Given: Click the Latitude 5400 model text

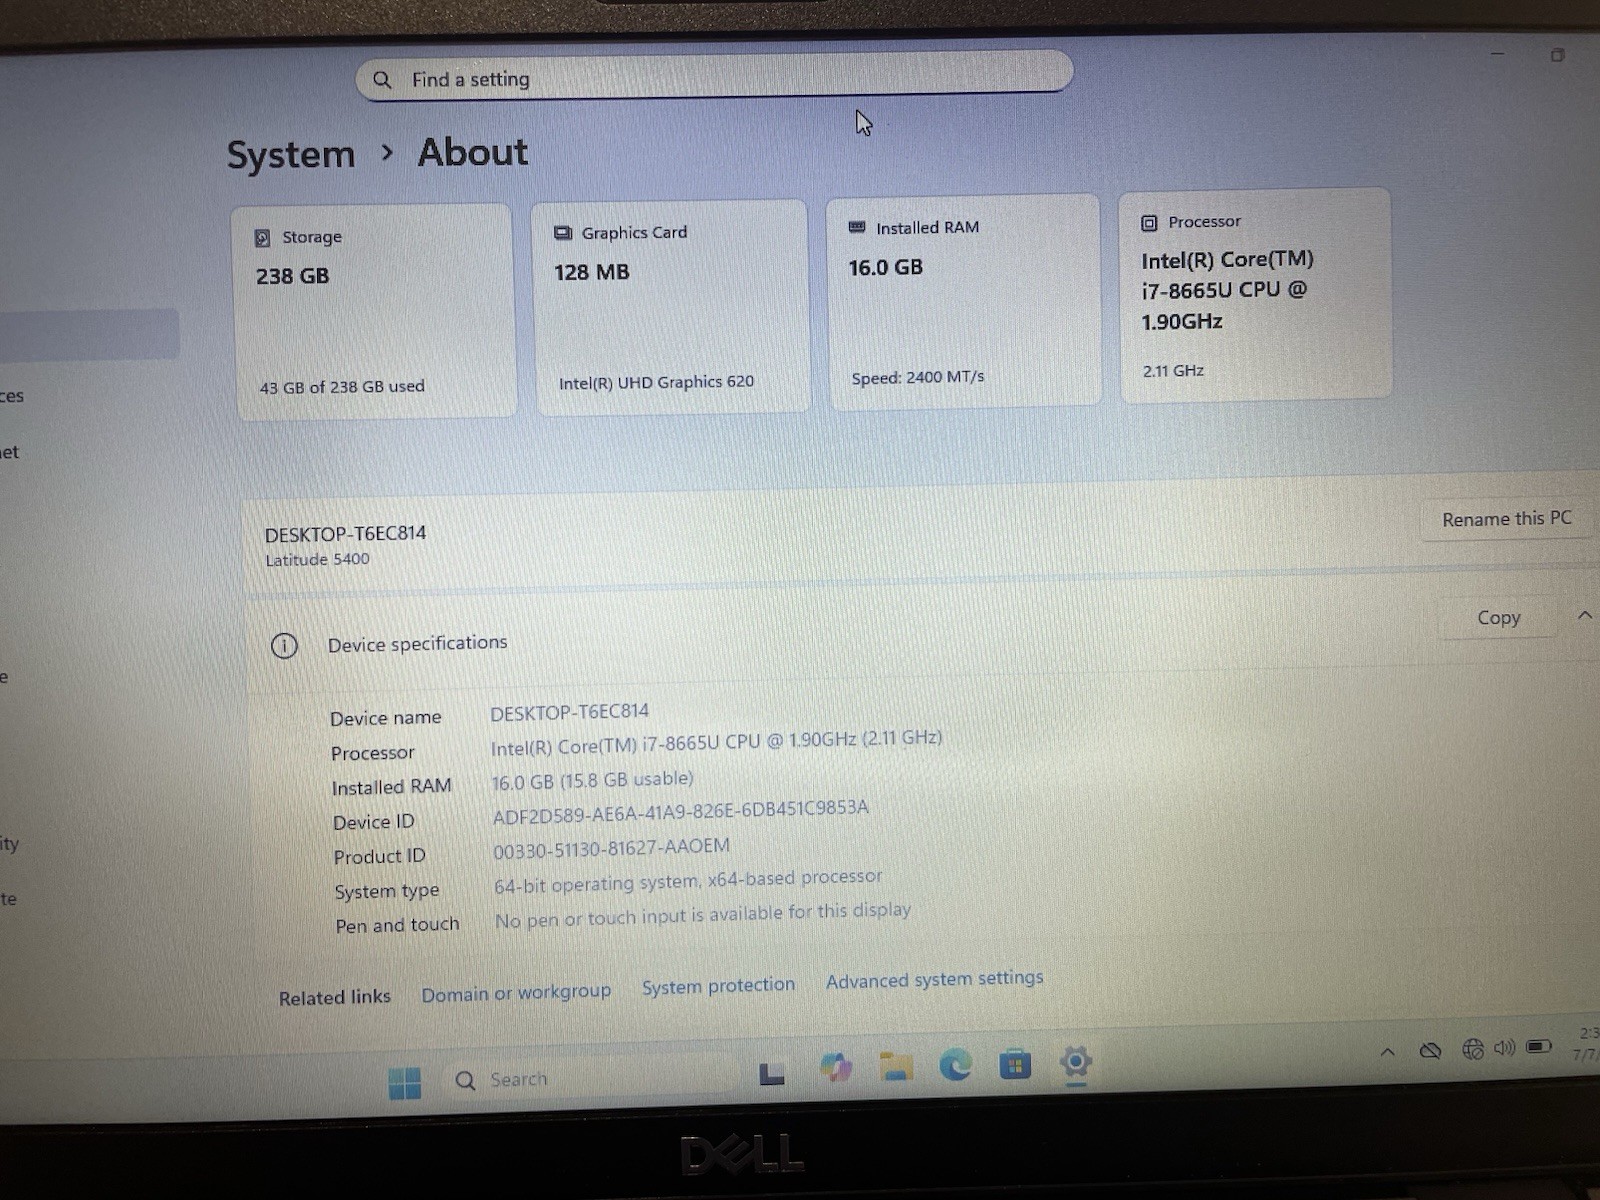Looking at the screenshot, I should 317,560.
